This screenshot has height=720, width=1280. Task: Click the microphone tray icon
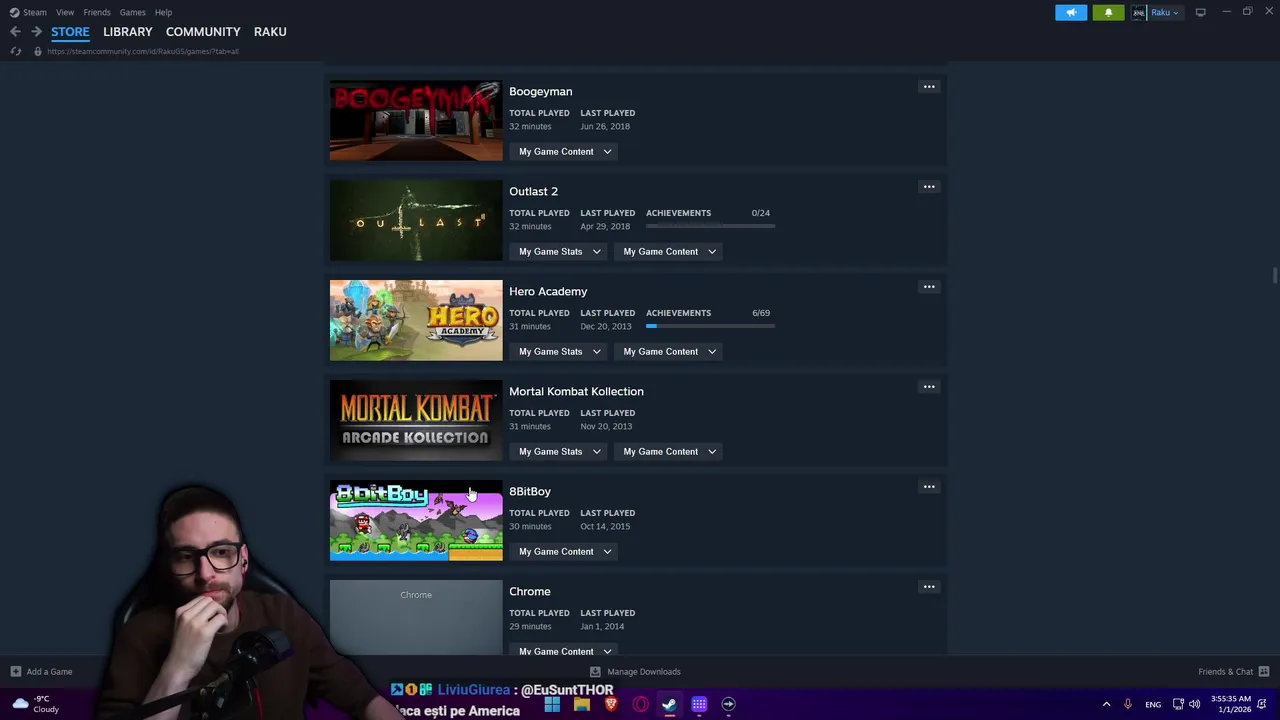point(1128,704)
